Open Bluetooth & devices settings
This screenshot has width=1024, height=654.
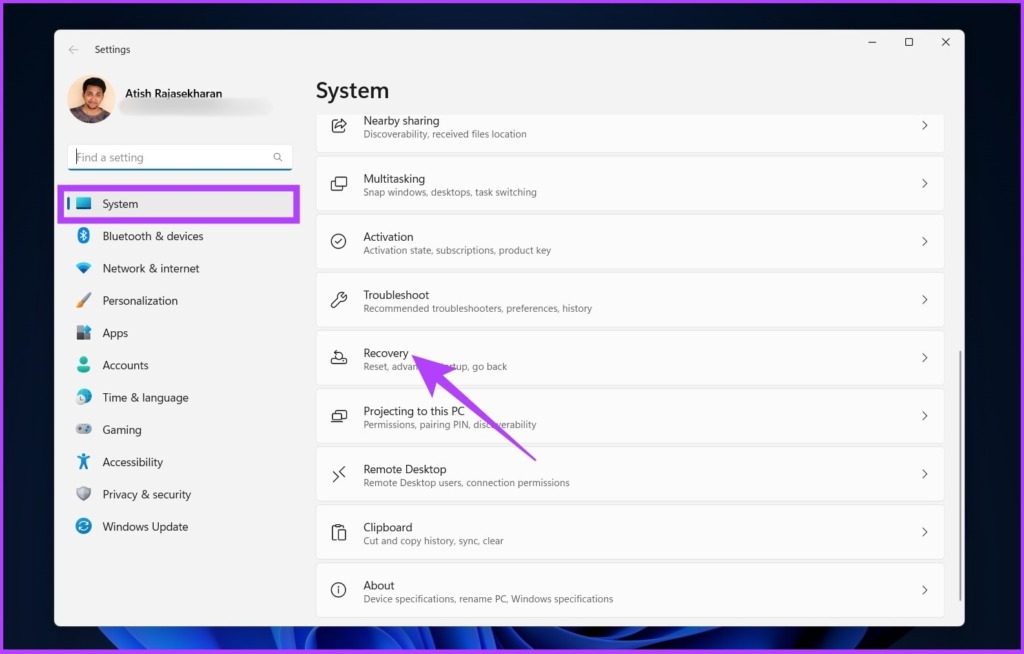(x=179, y=236)
